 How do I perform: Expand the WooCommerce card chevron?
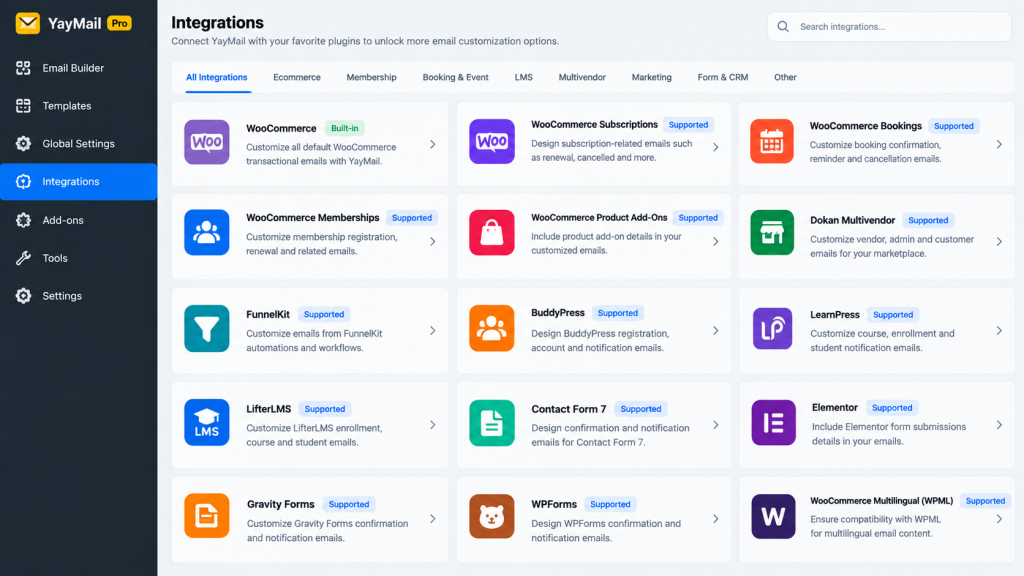pos(433,144)
